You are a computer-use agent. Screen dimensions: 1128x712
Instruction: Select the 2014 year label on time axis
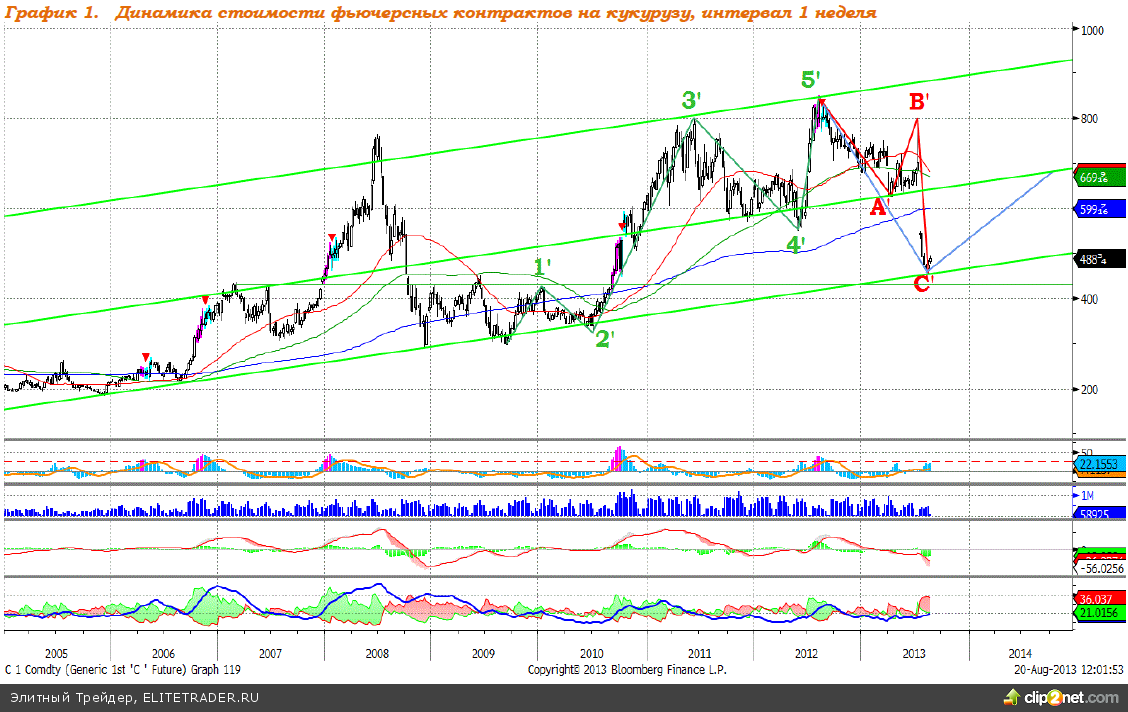click(1022, 653)
